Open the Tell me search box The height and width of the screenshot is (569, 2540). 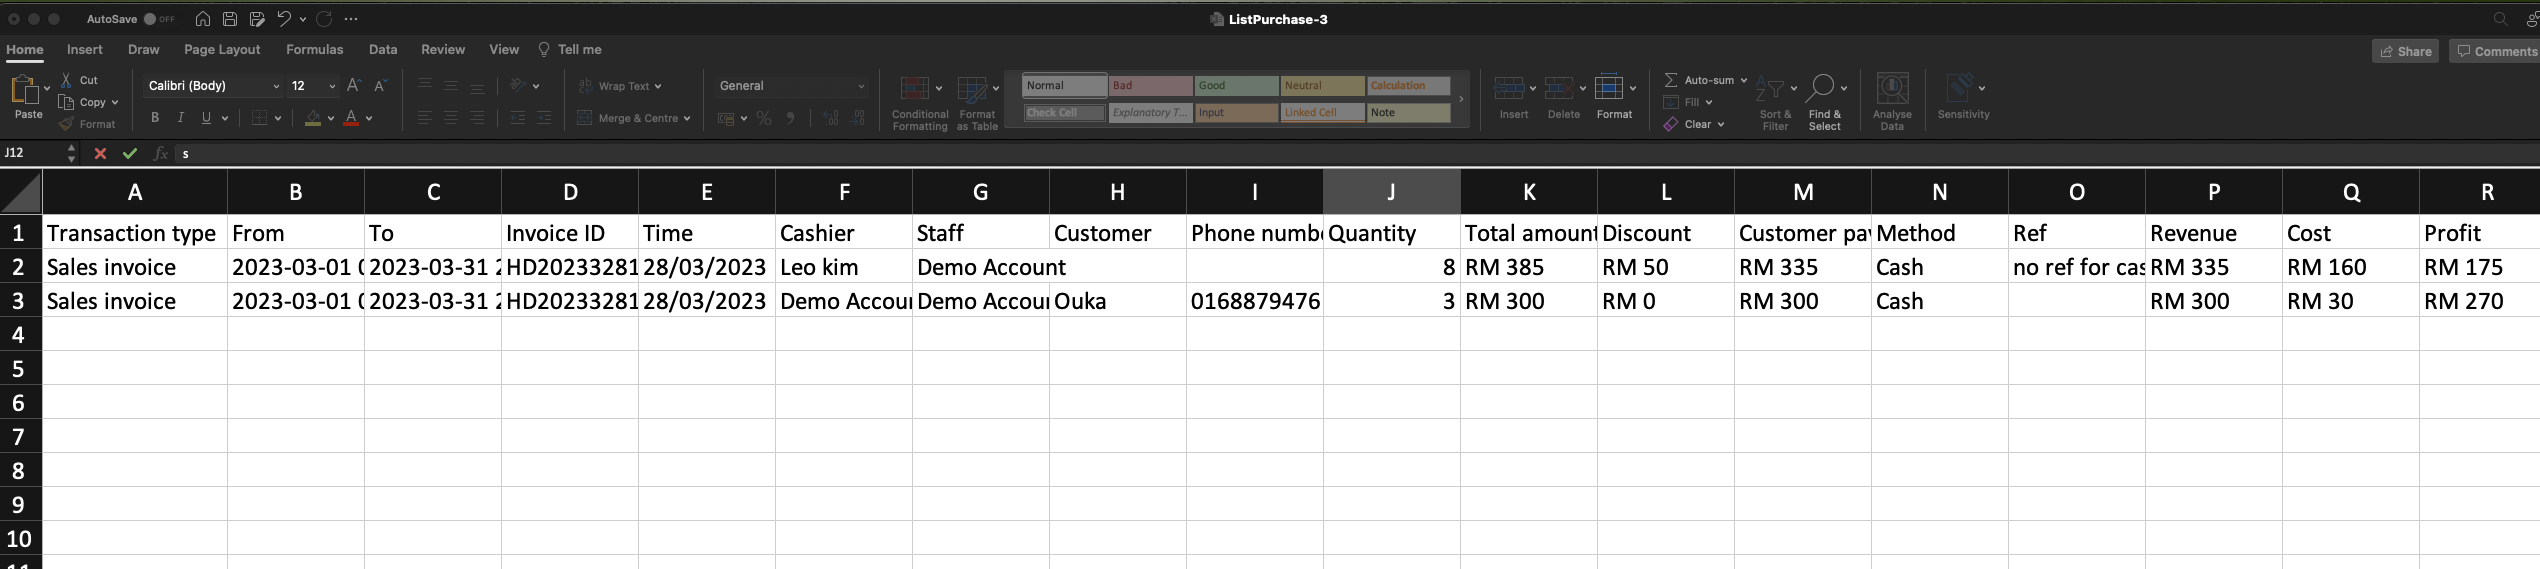[570, 49]
